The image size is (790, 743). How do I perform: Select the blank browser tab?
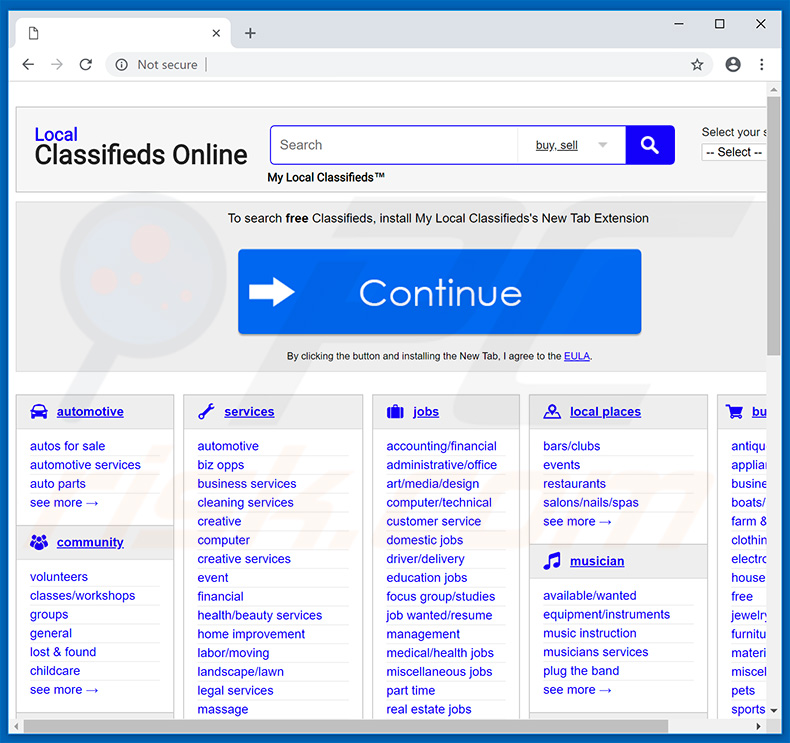pos(123,33)
